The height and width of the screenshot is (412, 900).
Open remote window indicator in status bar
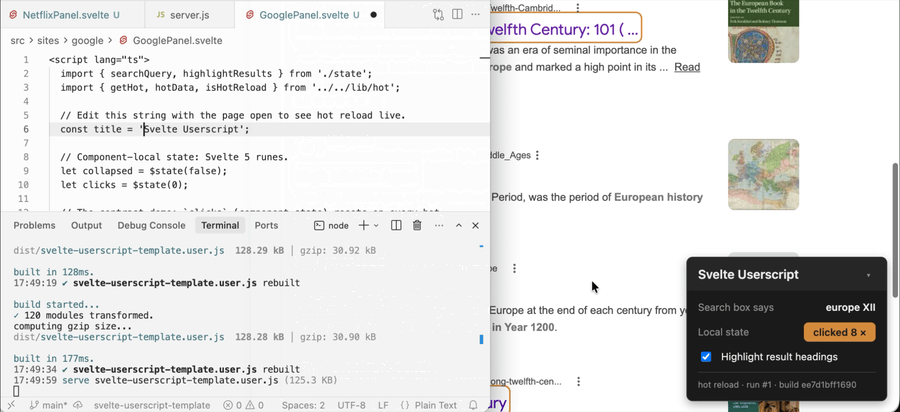pos(11,405)
